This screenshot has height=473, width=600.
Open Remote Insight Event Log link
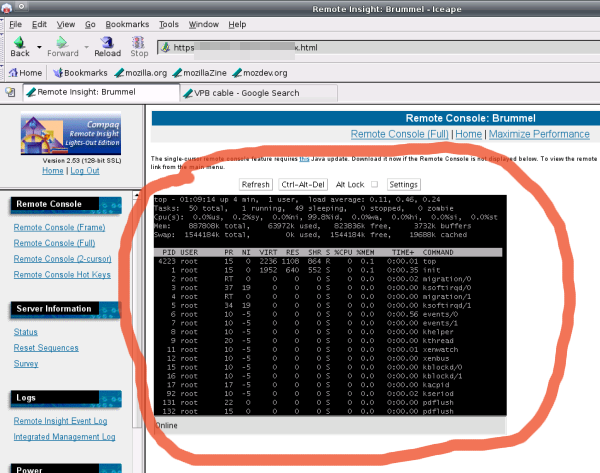point(60,421)
